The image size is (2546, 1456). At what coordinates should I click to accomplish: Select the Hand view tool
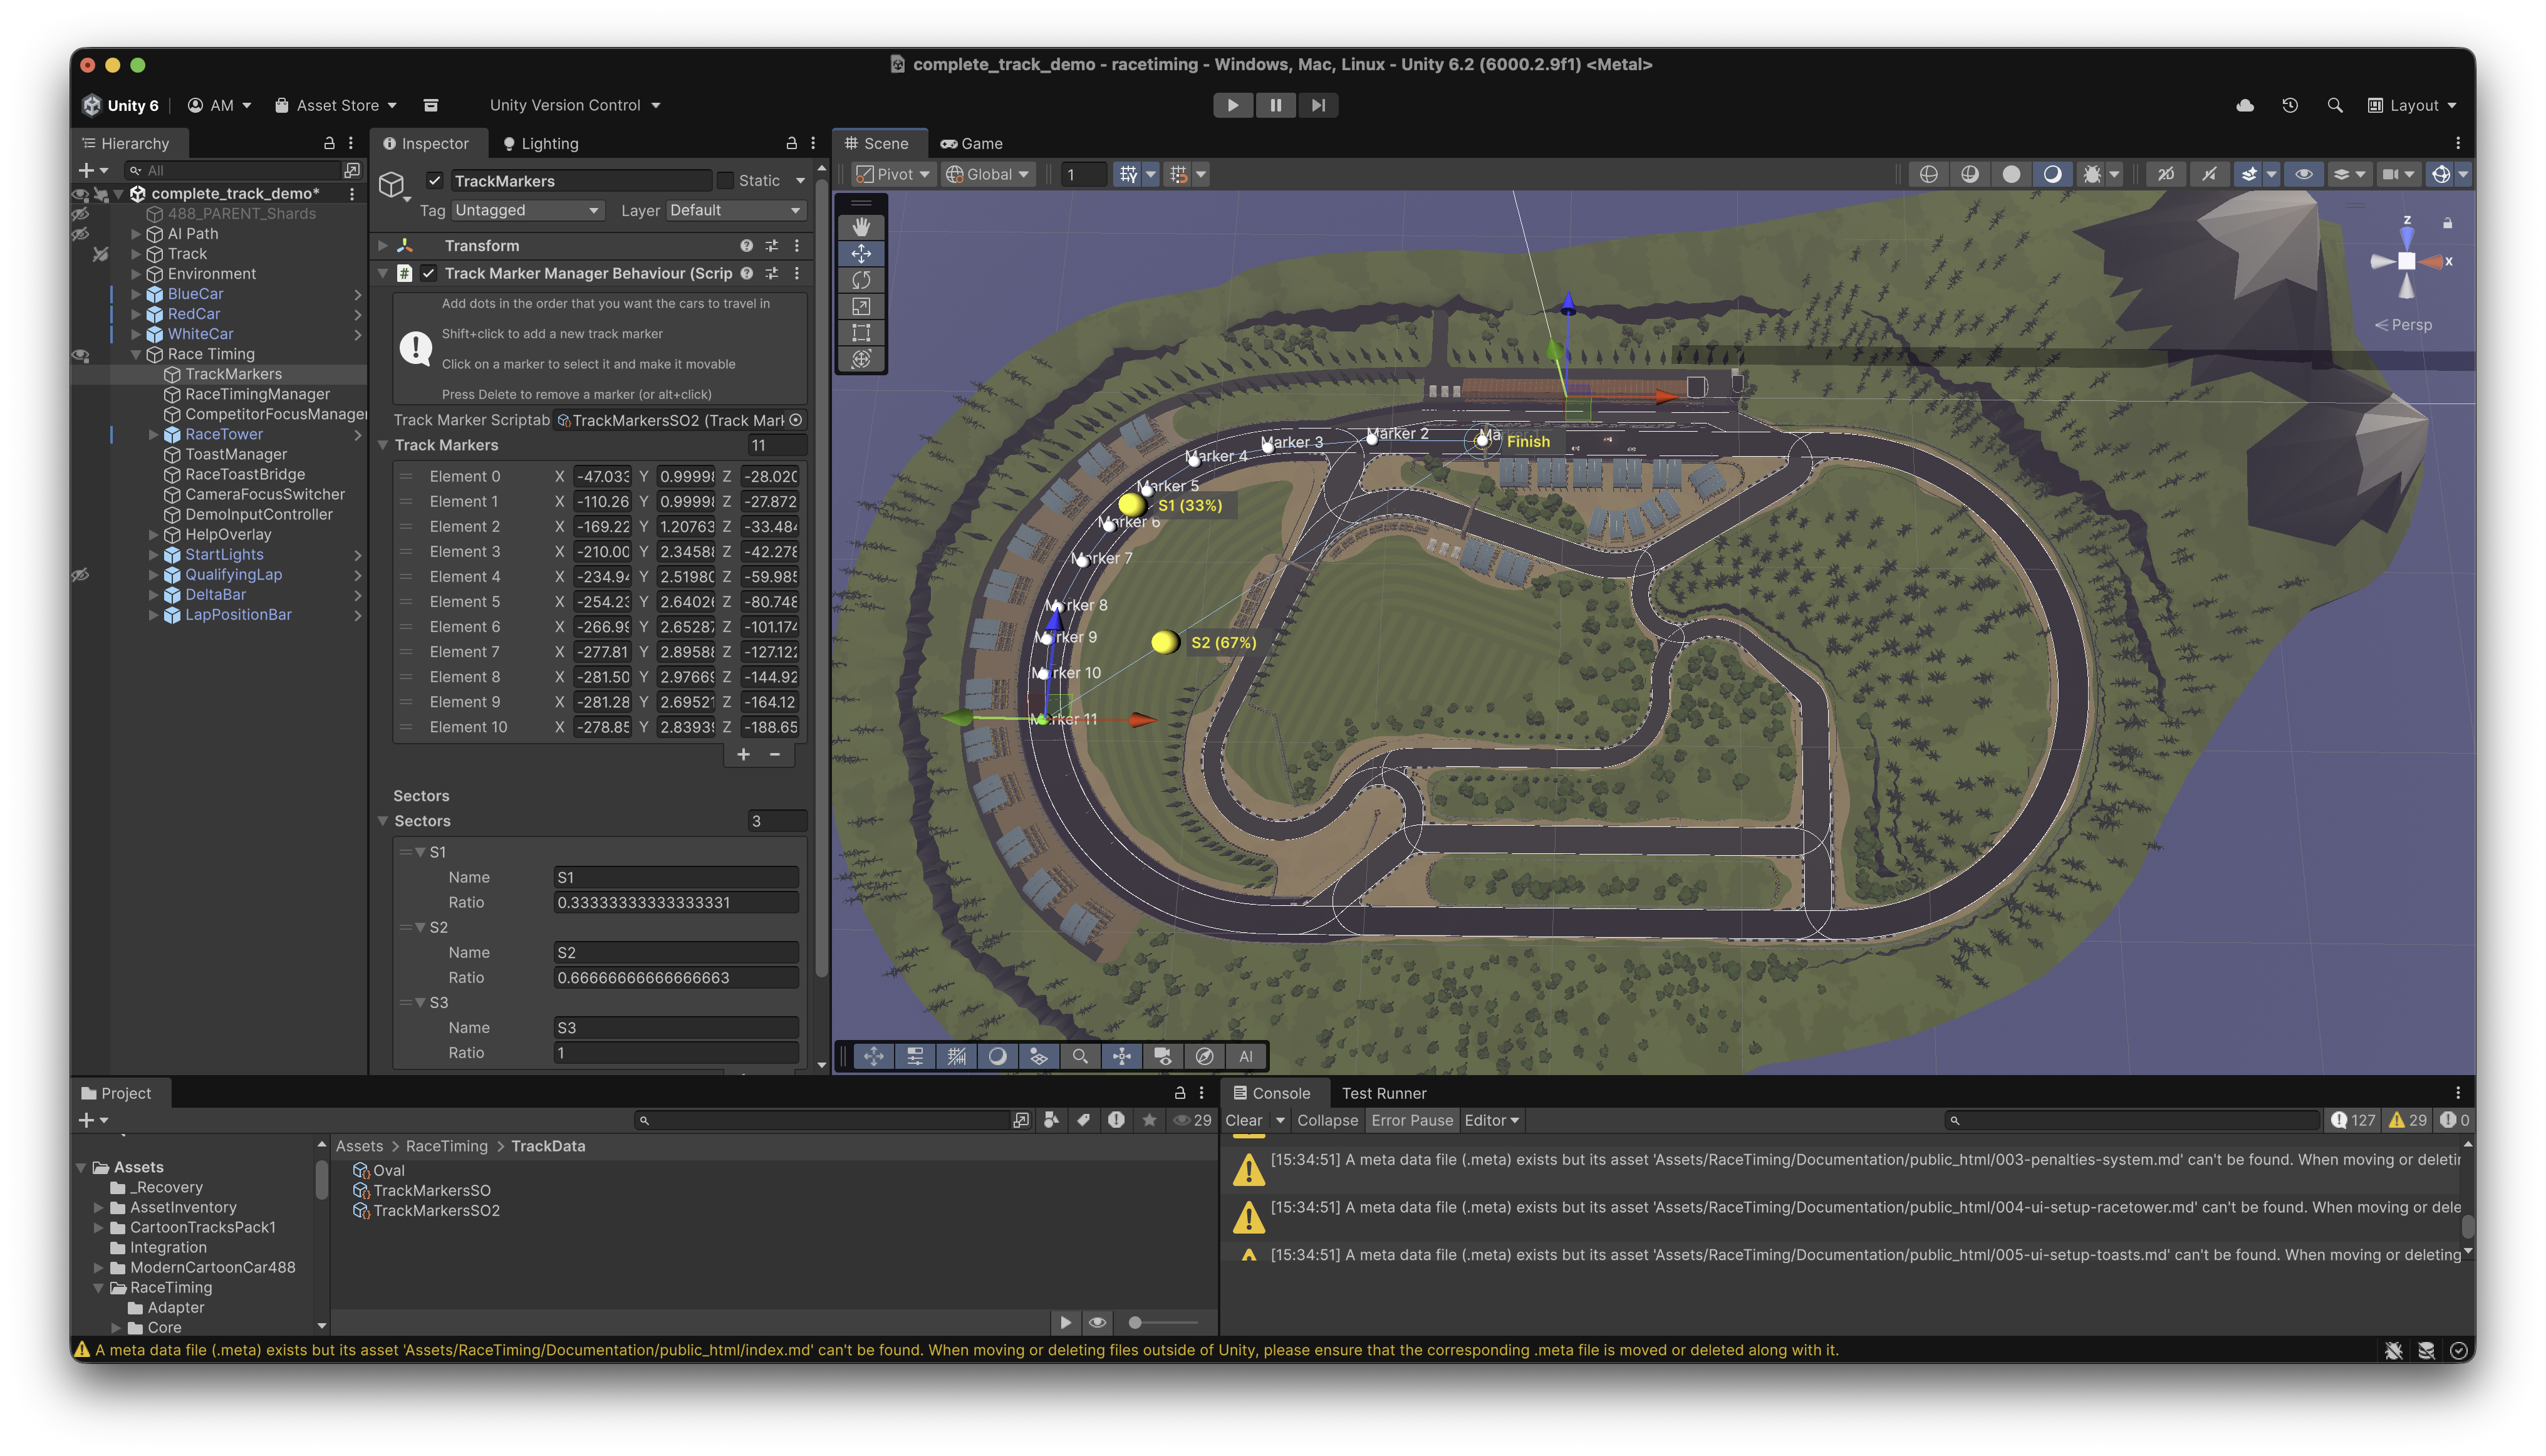coord(861,227)
